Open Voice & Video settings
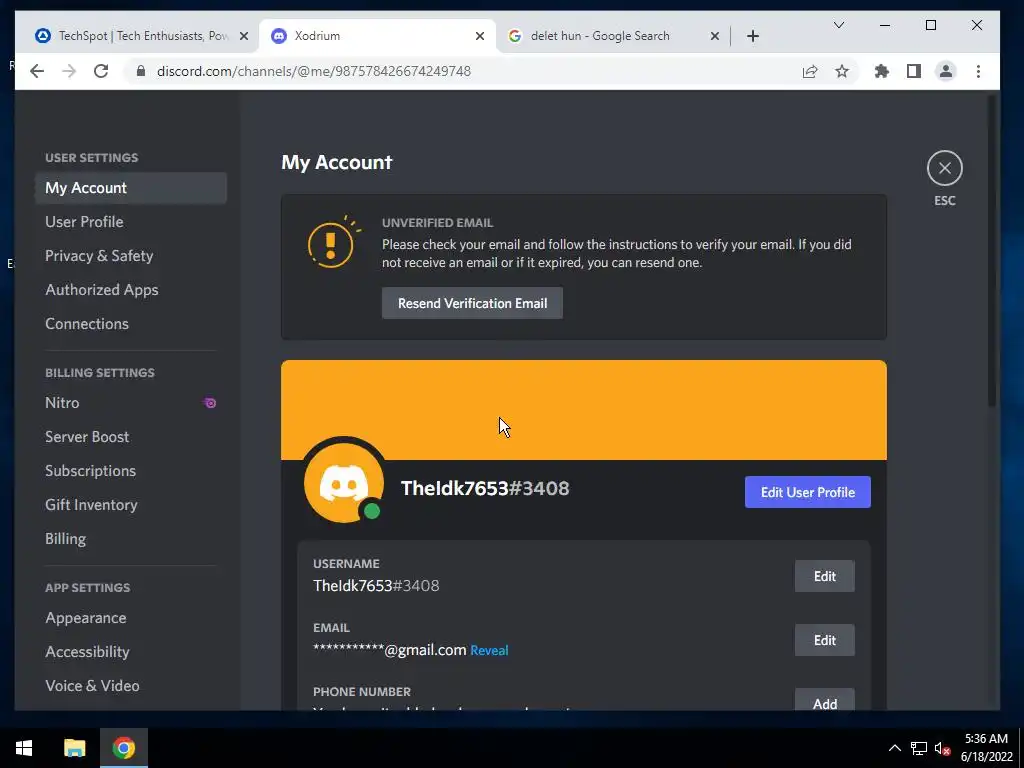This screenshot has width=1024, height=768. pyautogui.click(x=131, y=686)
